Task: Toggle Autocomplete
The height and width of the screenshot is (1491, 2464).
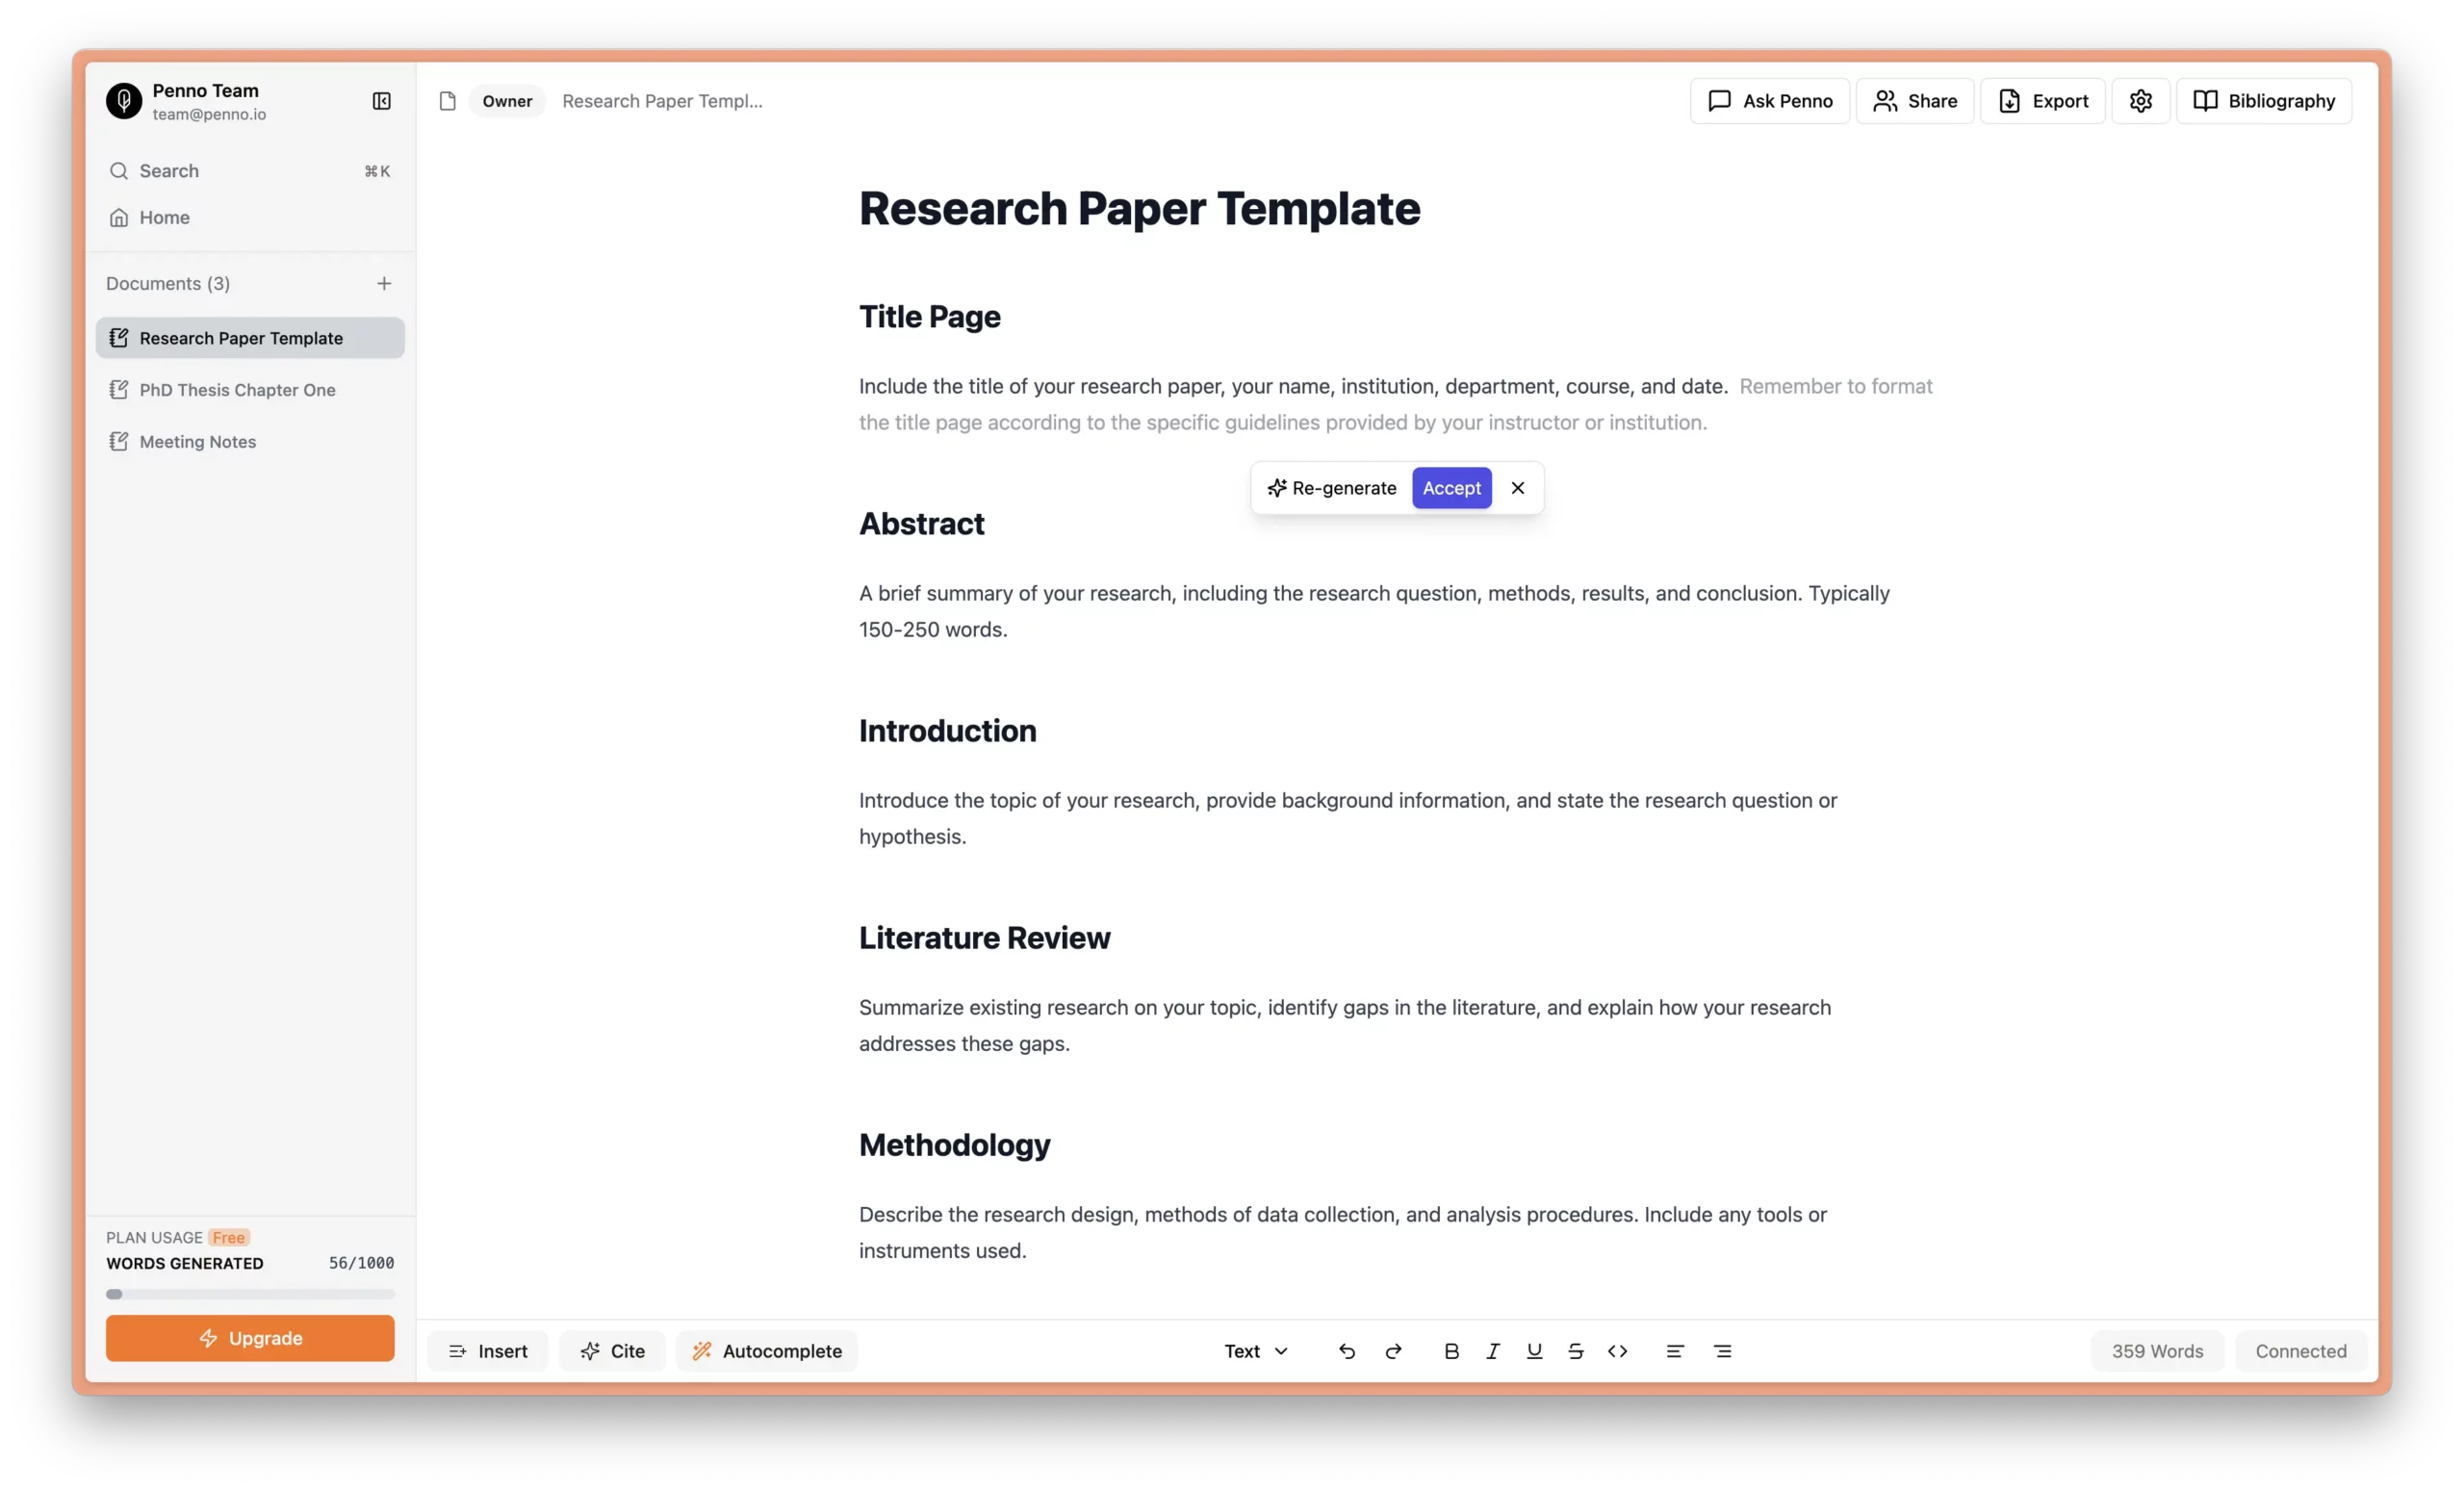Action: coord(767,1351)
